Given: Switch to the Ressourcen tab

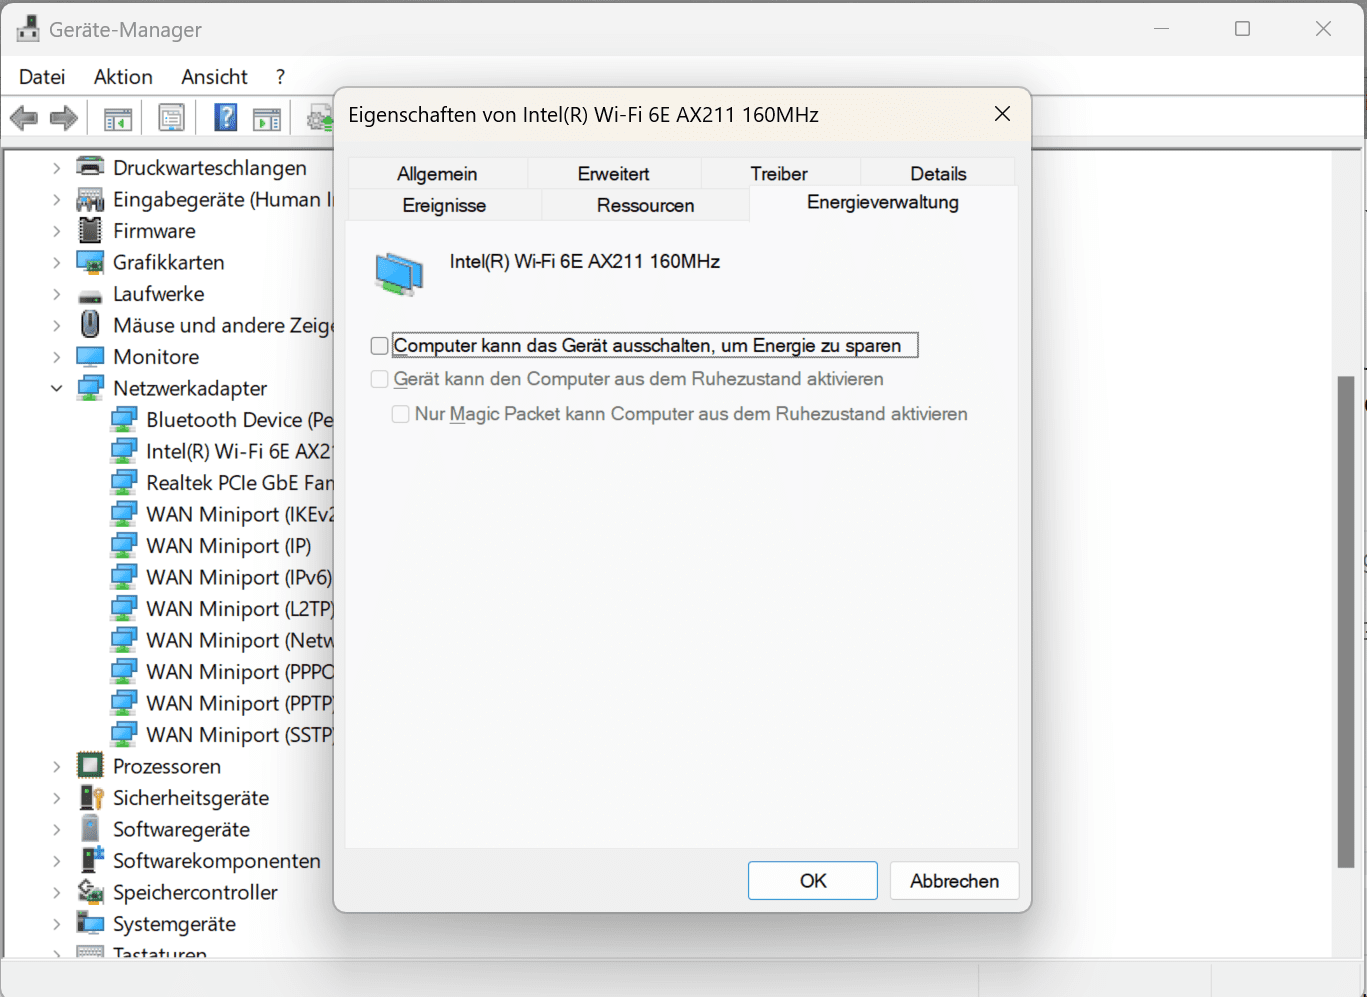Looking at the screenshot, I should [x=646, y=205].
